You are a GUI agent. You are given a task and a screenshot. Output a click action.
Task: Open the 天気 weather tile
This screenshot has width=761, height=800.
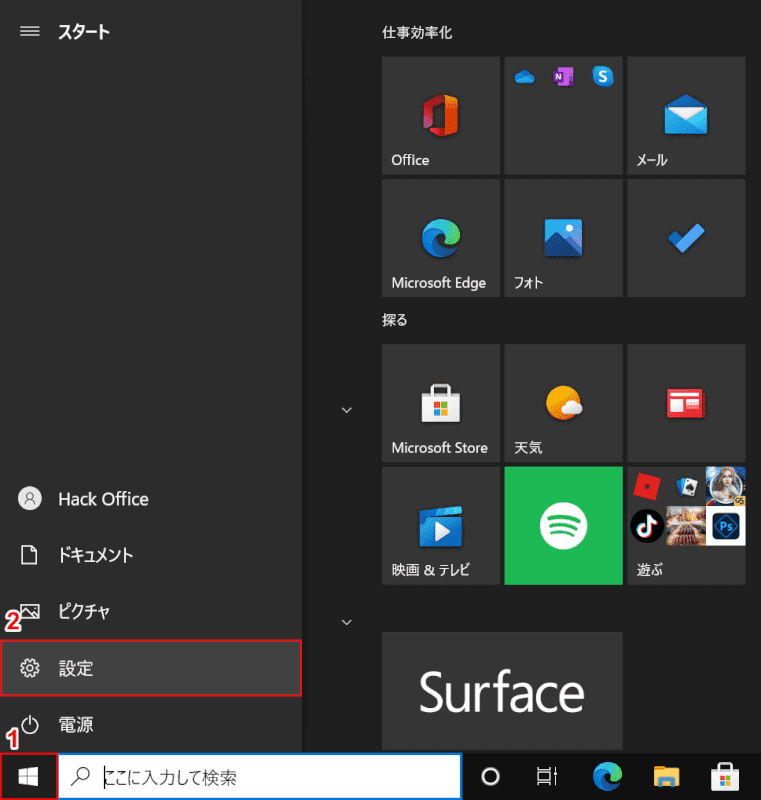click(x=563, y=403)
